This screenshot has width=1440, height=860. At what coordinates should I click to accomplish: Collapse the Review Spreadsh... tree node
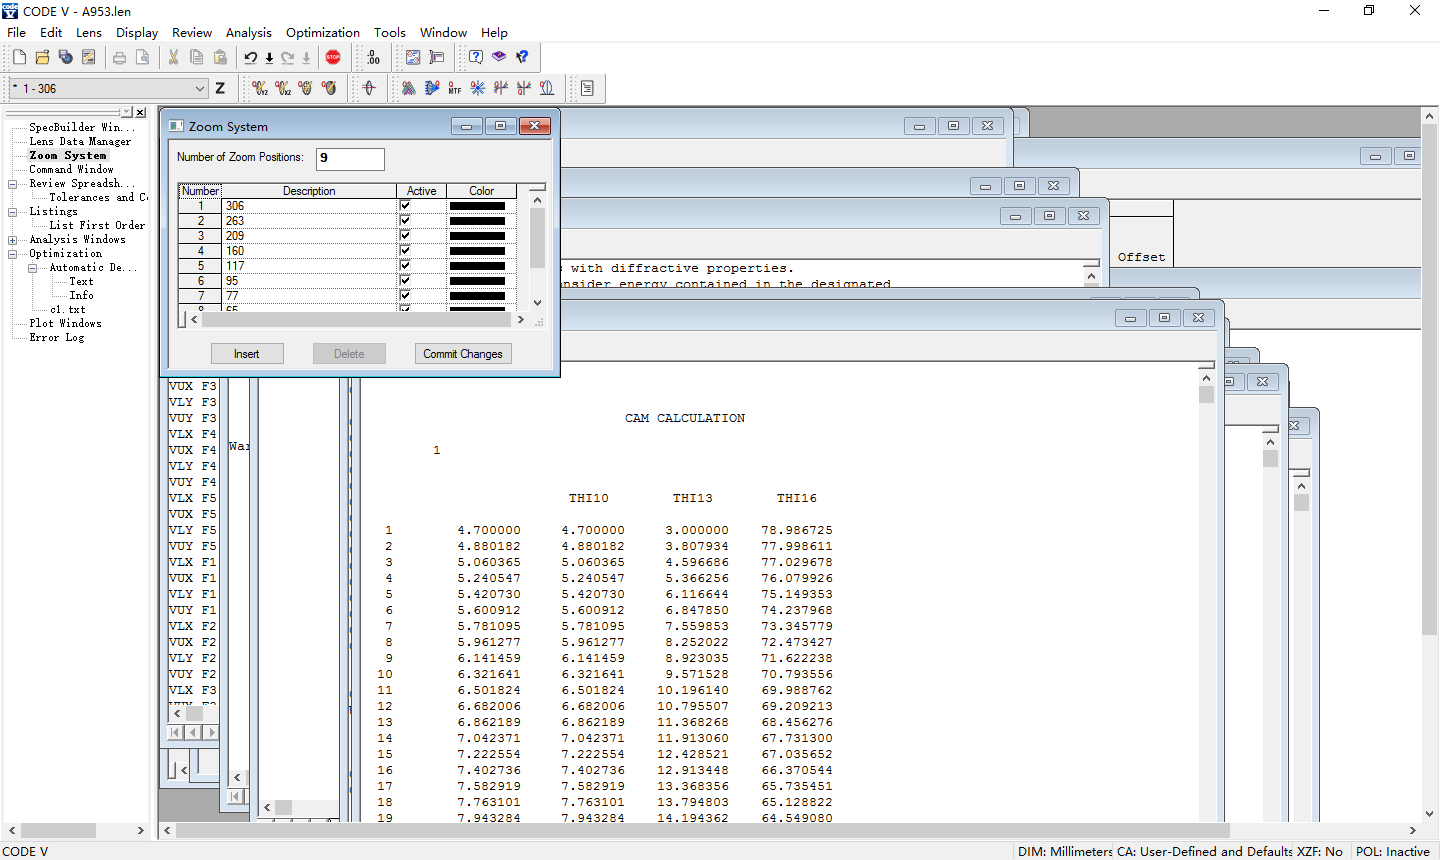tap(12, 184)
